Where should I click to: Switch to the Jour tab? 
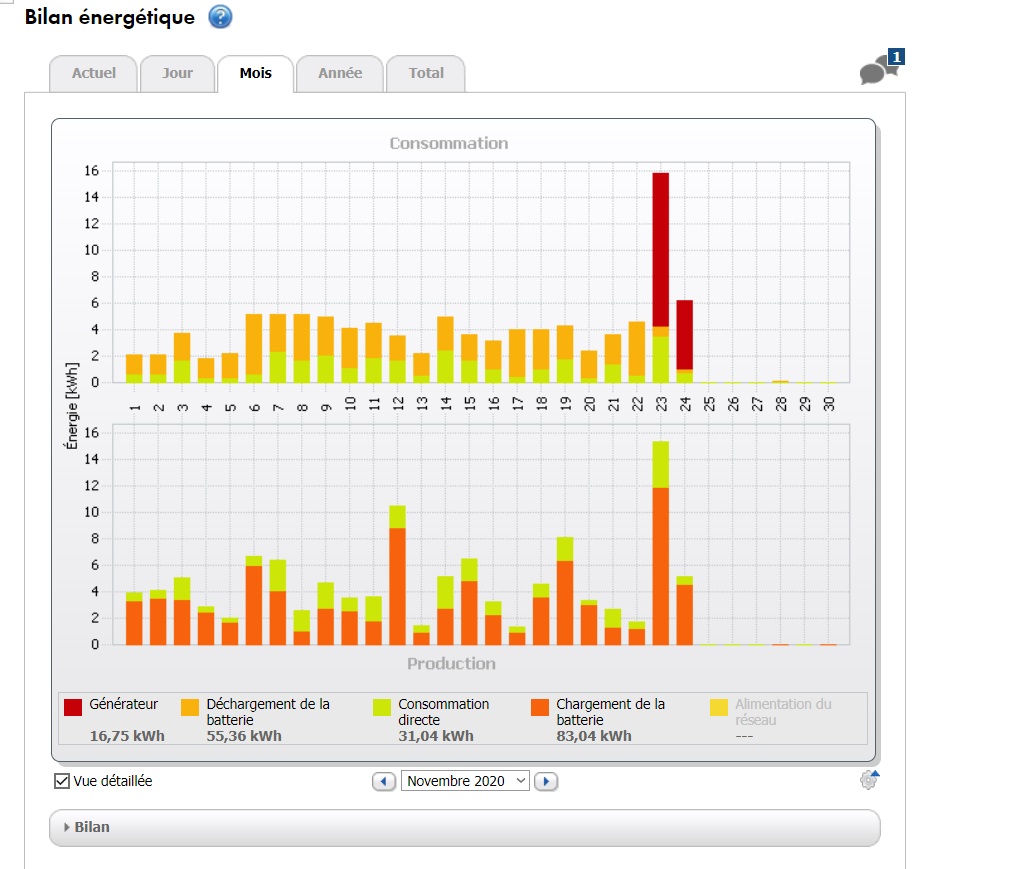coord(177,73)
